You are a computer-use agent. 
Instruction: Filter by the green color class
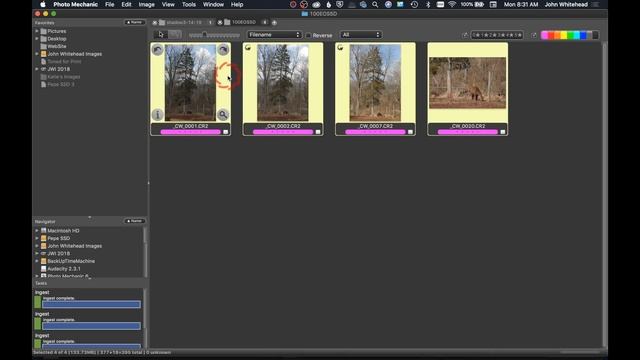coord(570,36)
